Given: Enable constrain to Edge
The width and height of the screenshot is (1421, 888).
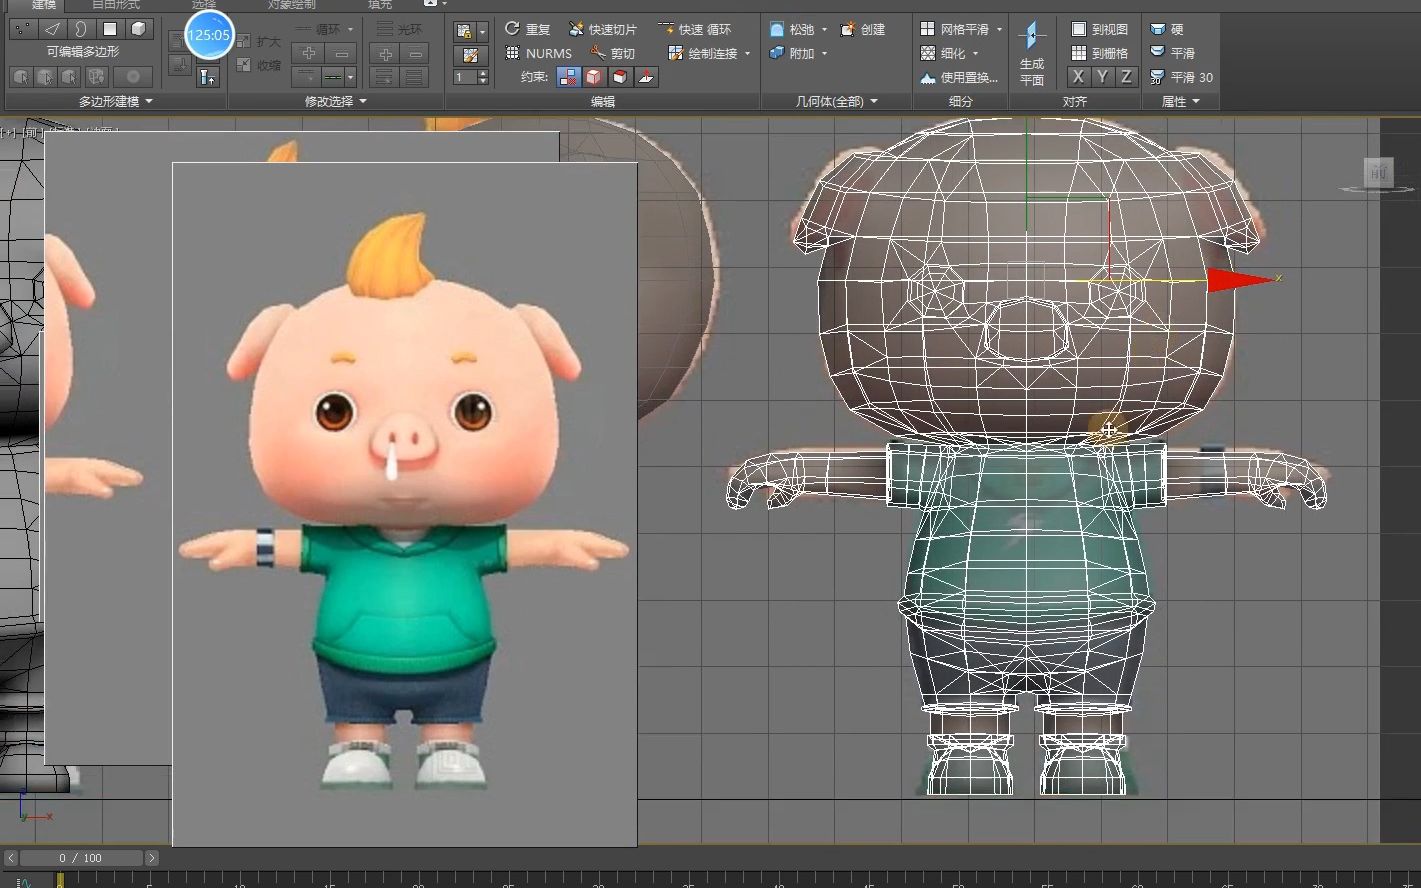Looking at the screenshot, I should (594, 77).
